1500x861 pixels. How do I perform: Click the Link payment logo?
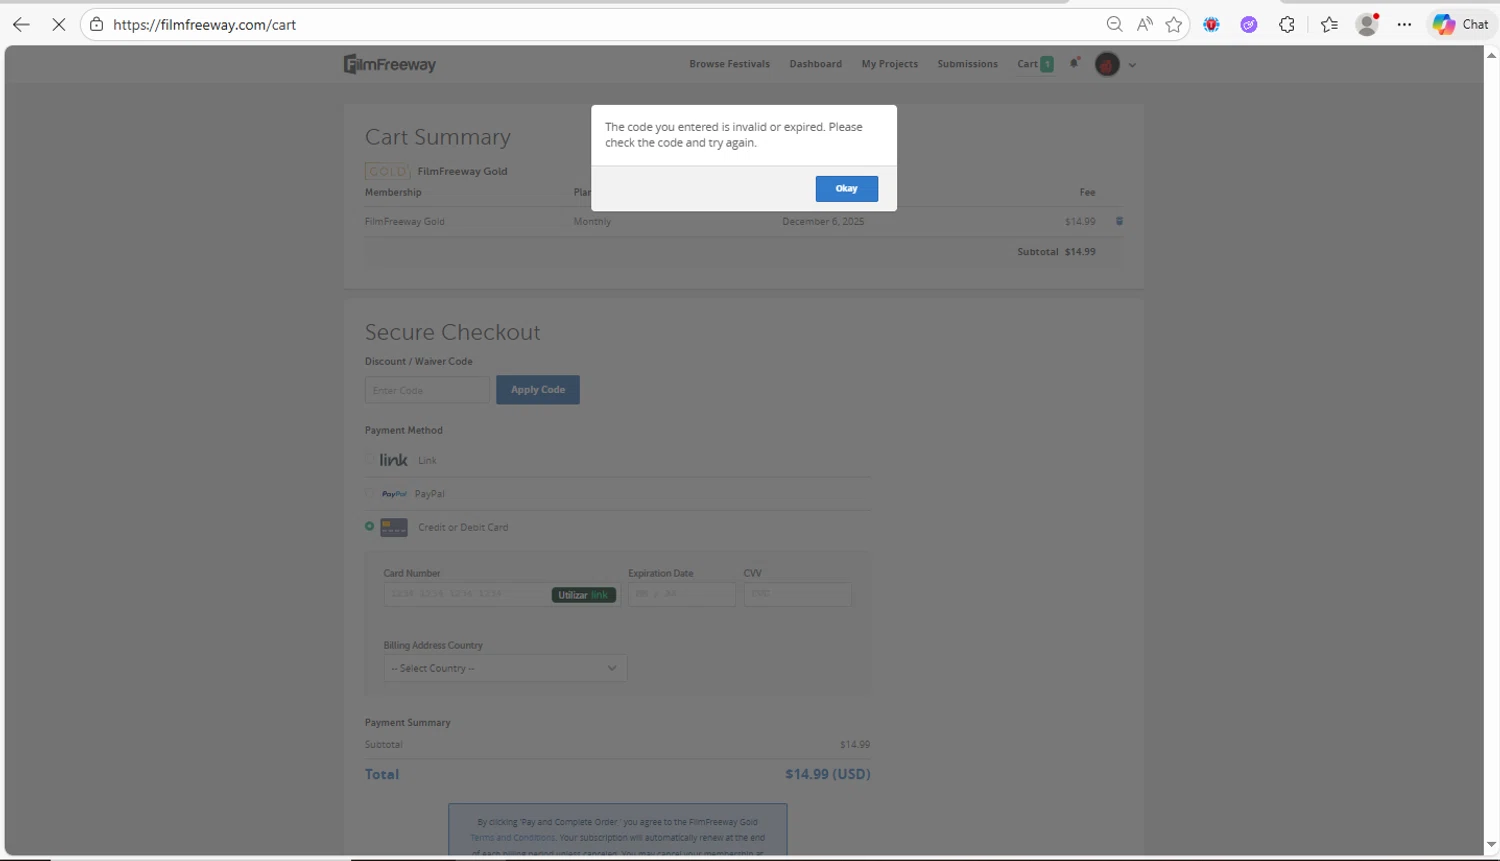tap(393, 460)
